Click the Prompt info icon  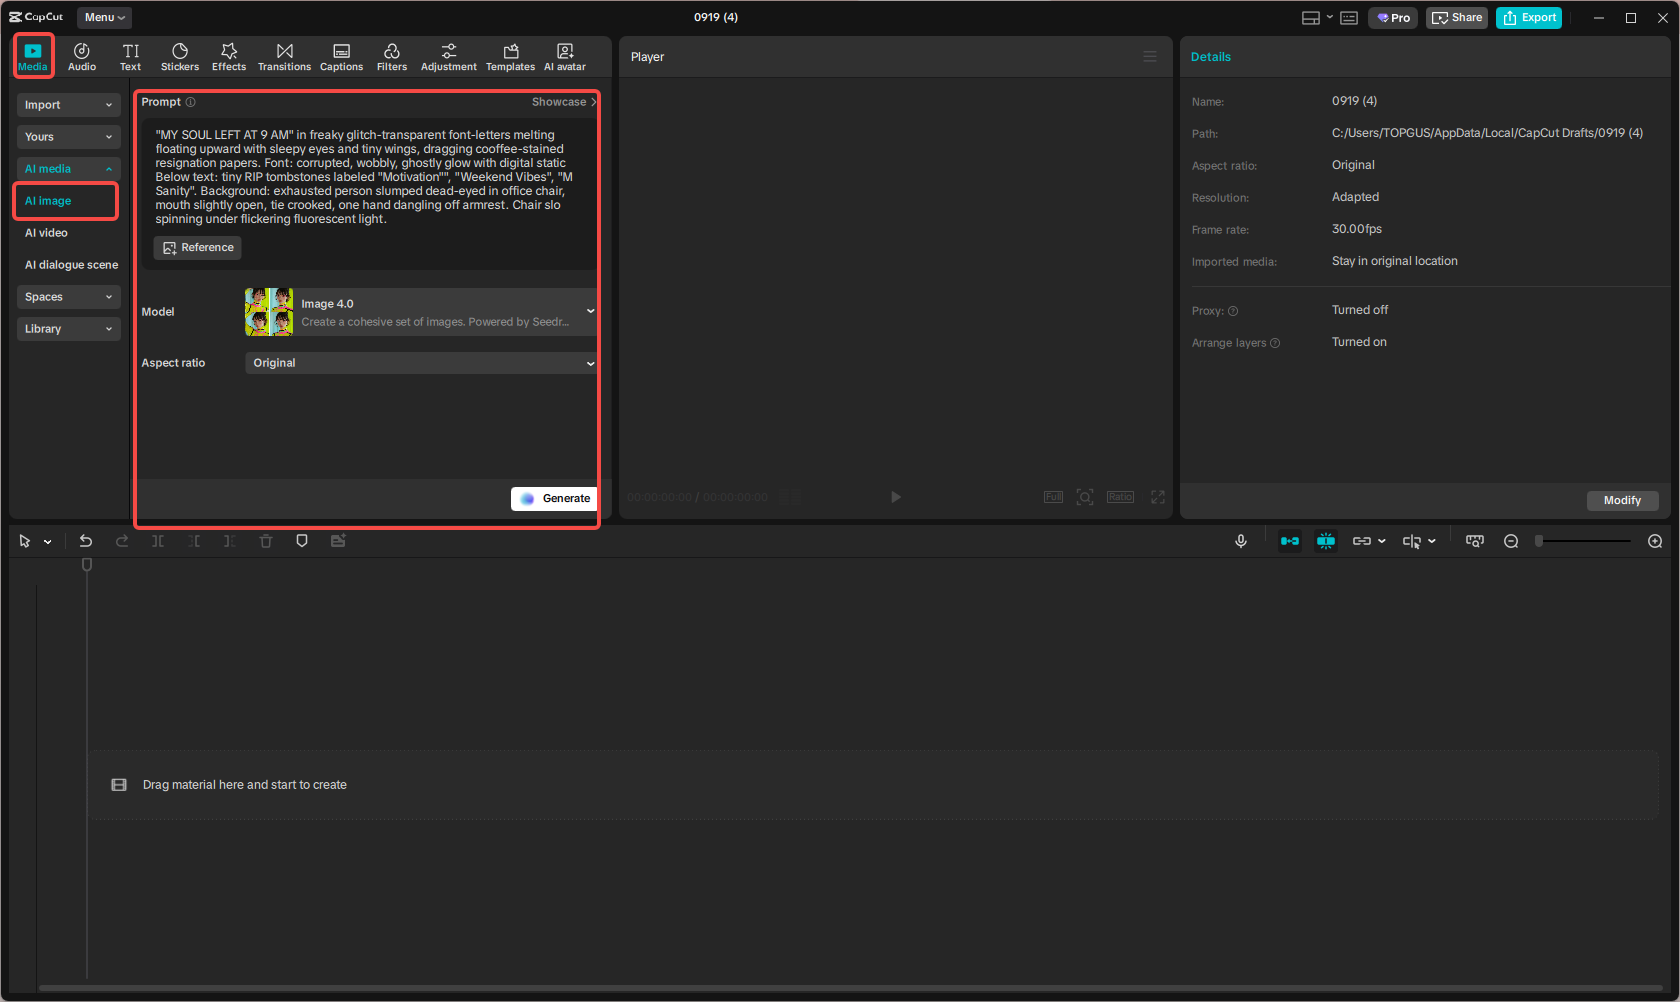(x=191, y=102)
